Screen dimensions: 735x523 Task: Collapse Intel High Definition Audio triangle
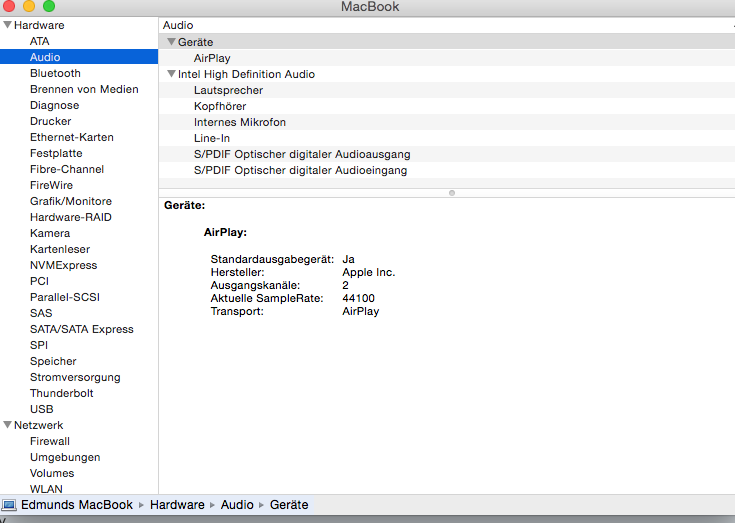coord(171,74)
